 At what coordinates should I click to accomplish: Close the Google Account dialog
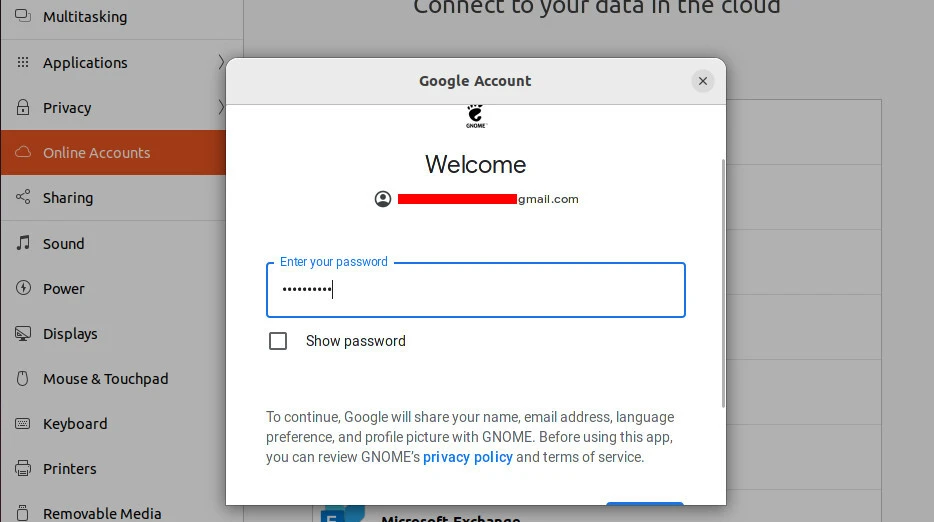tap(703, 81)
